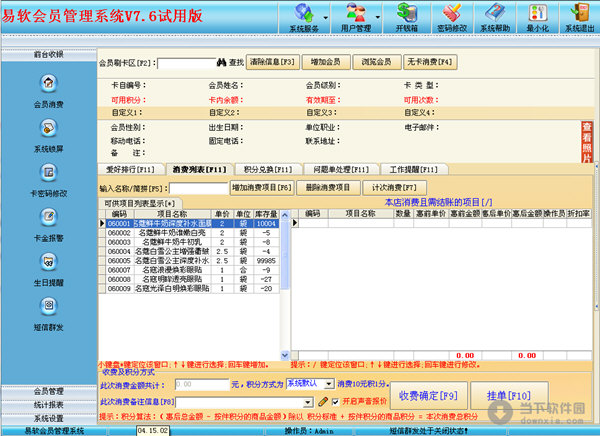Open the 此次消费备注信息 dropdown
The image size is (600, 436).
tap(308, 402)
